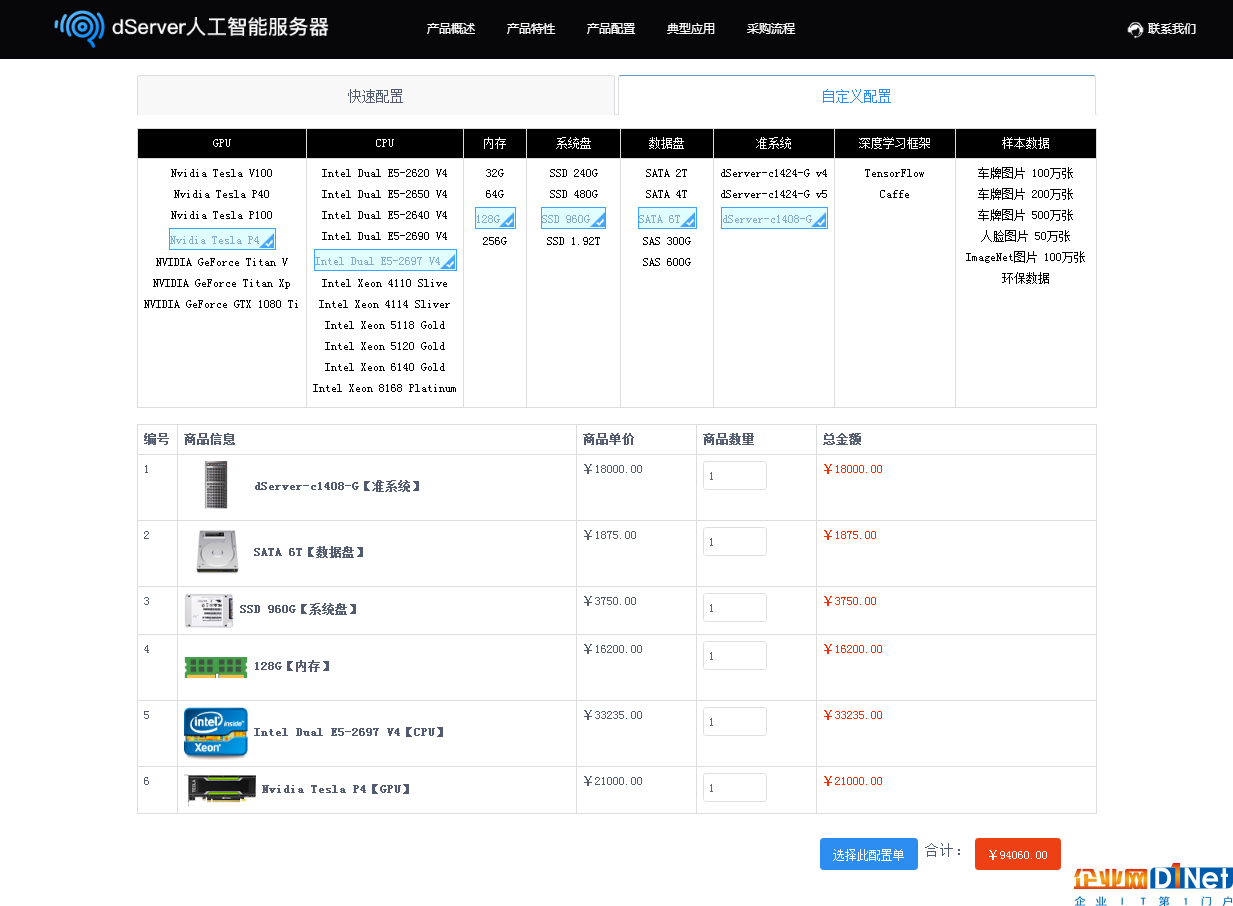Select Intel Xeon 5118 Gold CPU
The image size is (1233, 906).
[x=385, y=325]
